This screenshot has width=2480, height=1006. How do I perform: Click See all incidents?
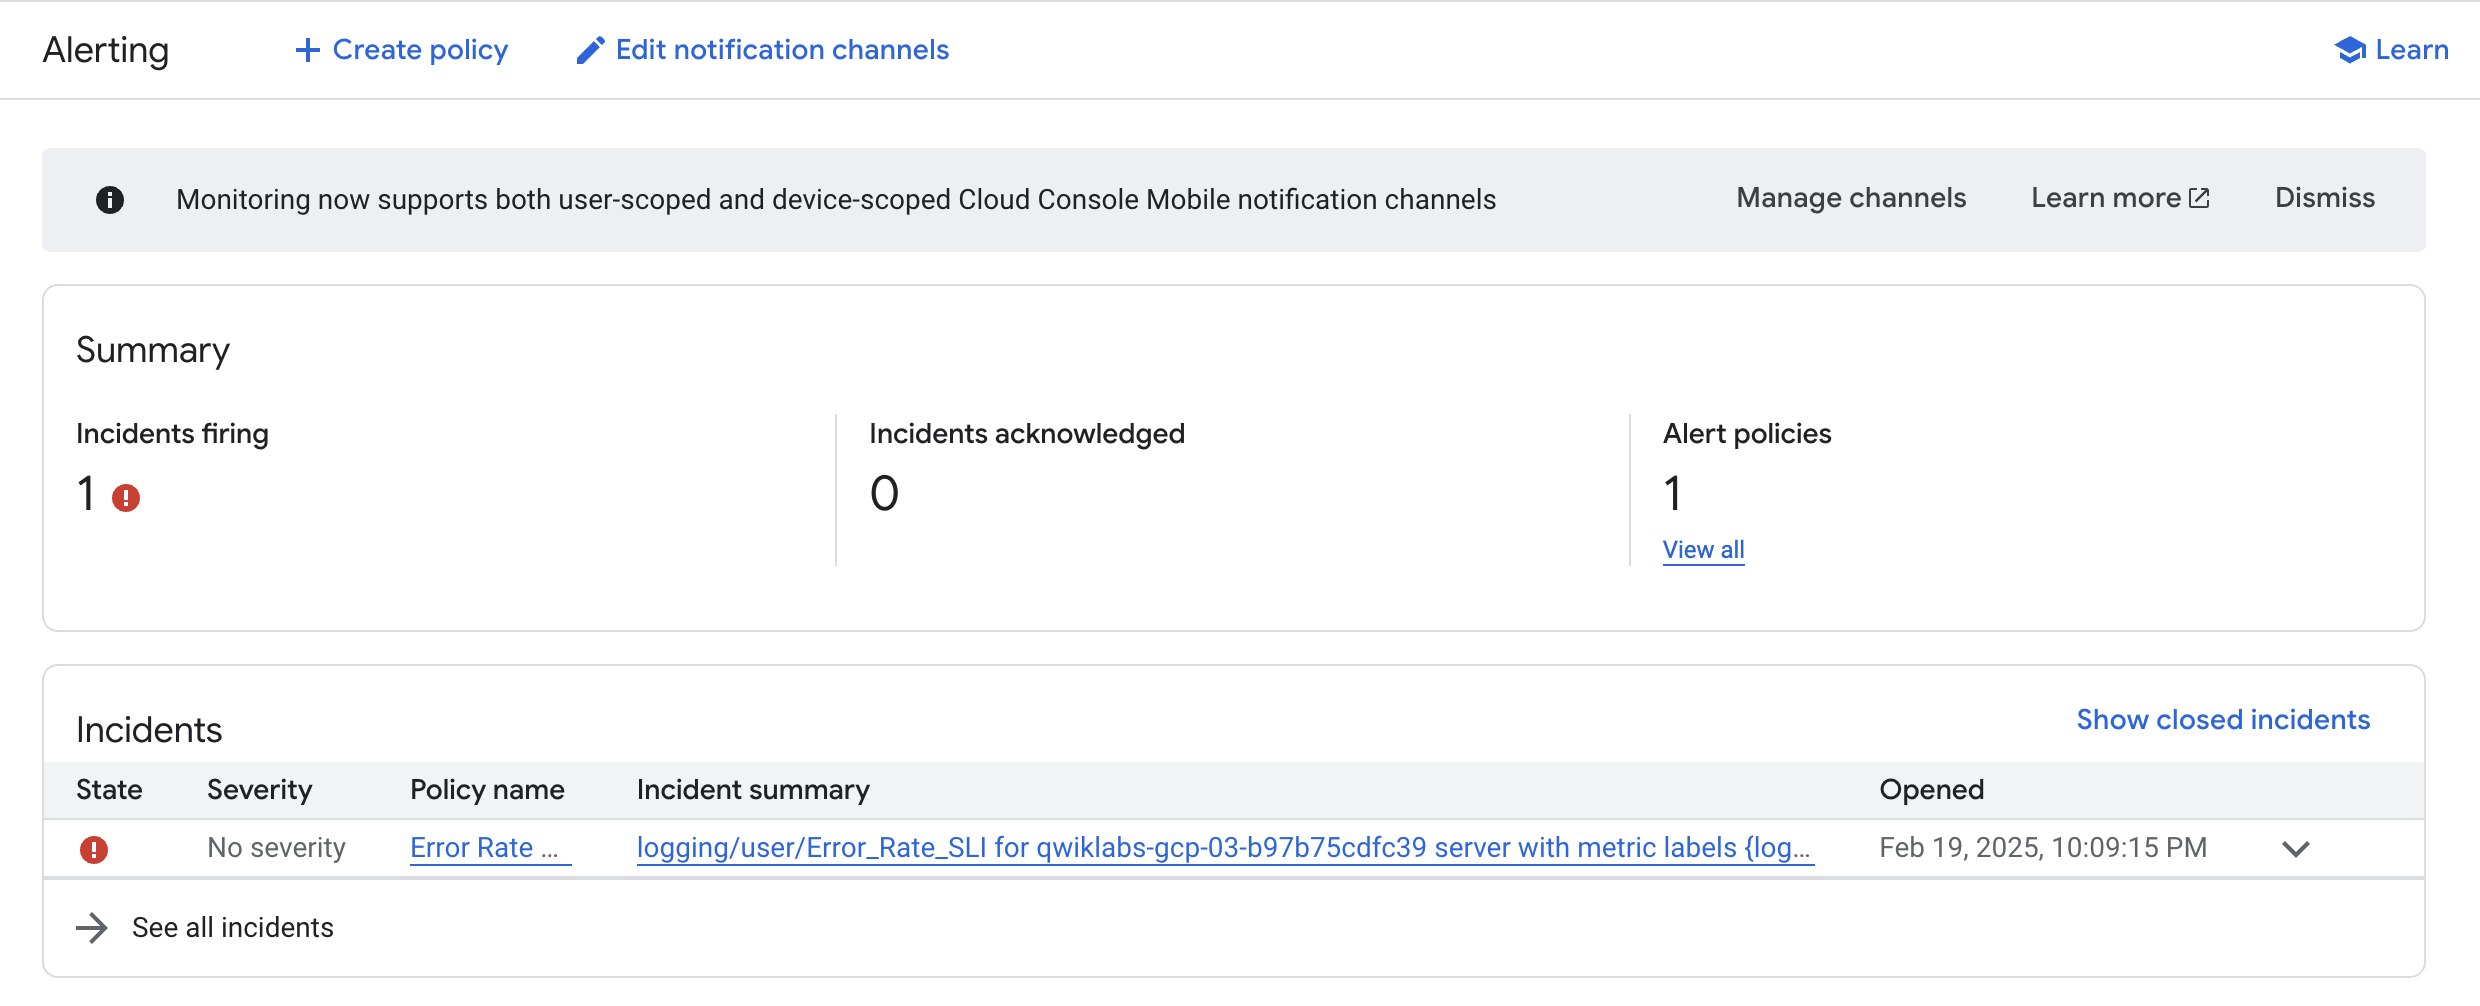233,928
